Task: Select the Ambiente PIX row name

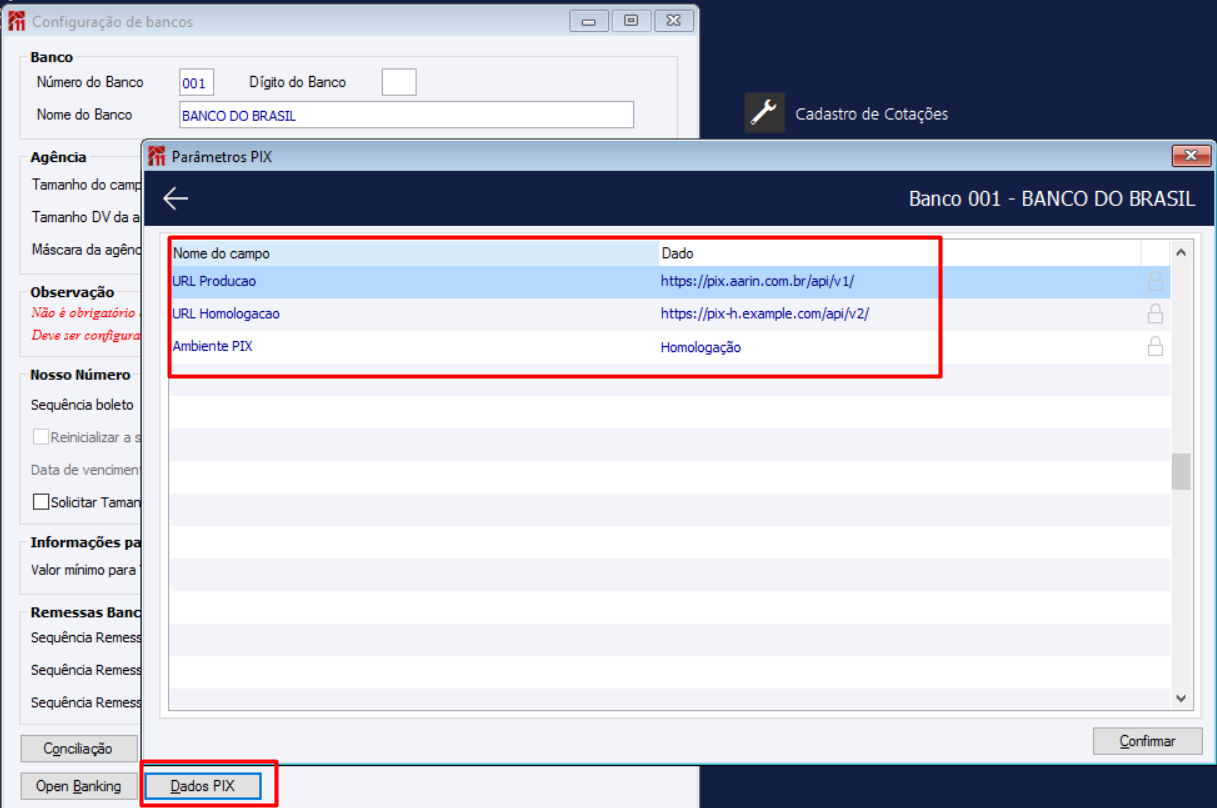Action: click(212, 347)
